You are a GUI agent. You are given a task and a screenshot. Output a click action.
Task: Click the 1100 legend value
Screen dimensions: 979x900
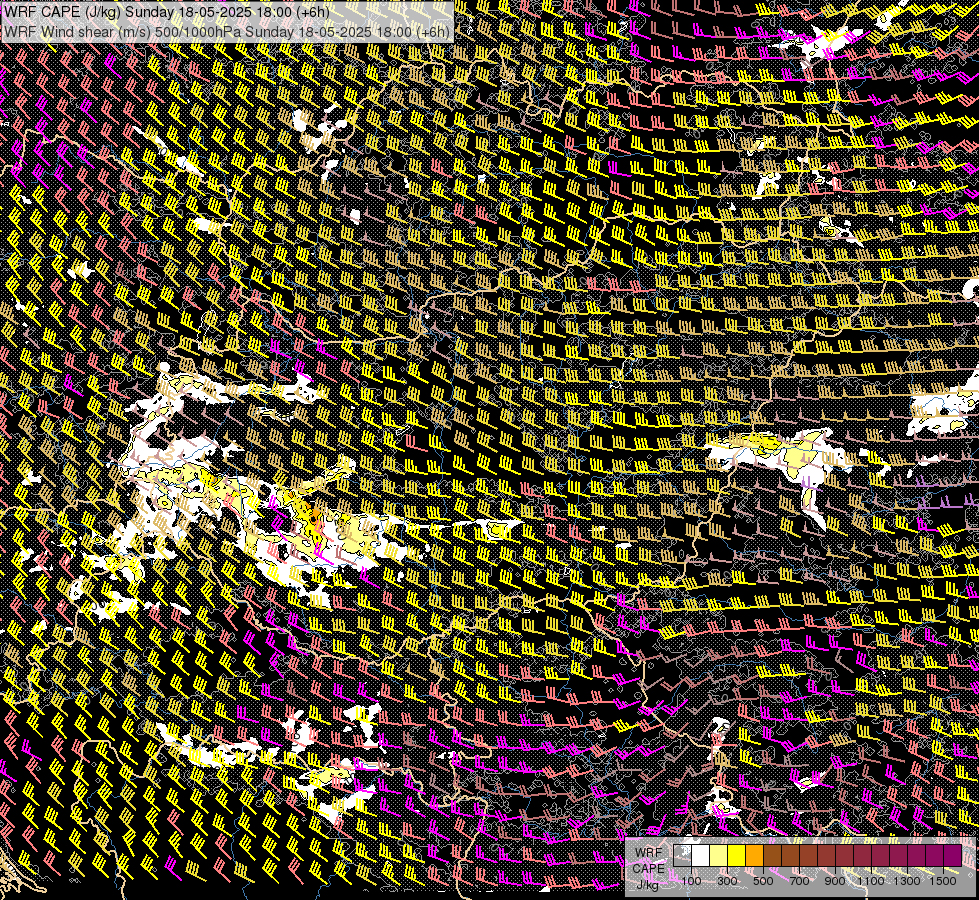pos(870,881)
